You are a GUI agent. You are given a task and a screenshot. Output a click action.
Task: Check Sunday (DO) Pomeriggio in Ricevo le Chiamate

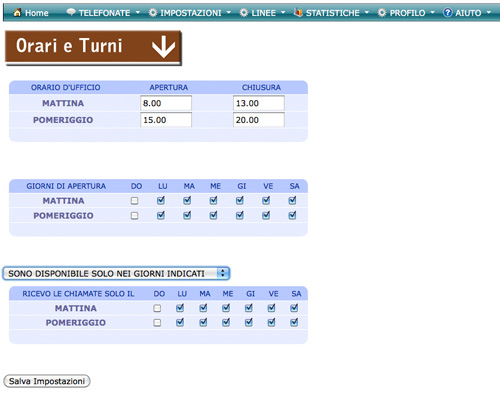pyautogui.click(x=157, y=323)
